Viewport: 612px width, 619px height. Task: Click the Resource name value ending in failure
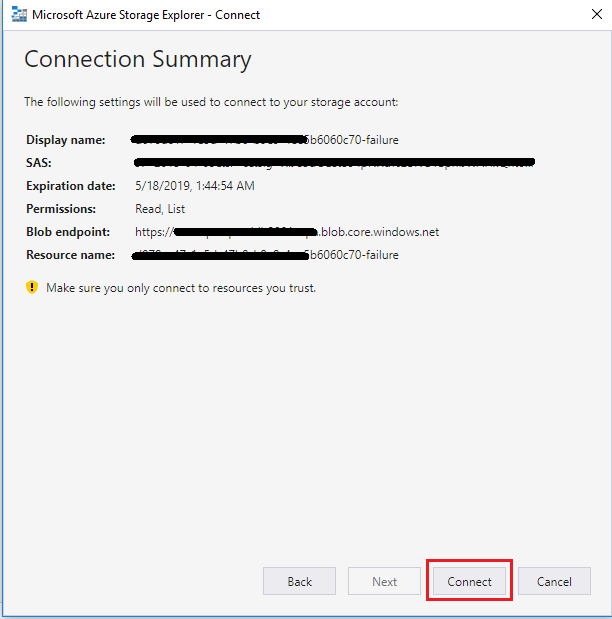pos(265,255)
